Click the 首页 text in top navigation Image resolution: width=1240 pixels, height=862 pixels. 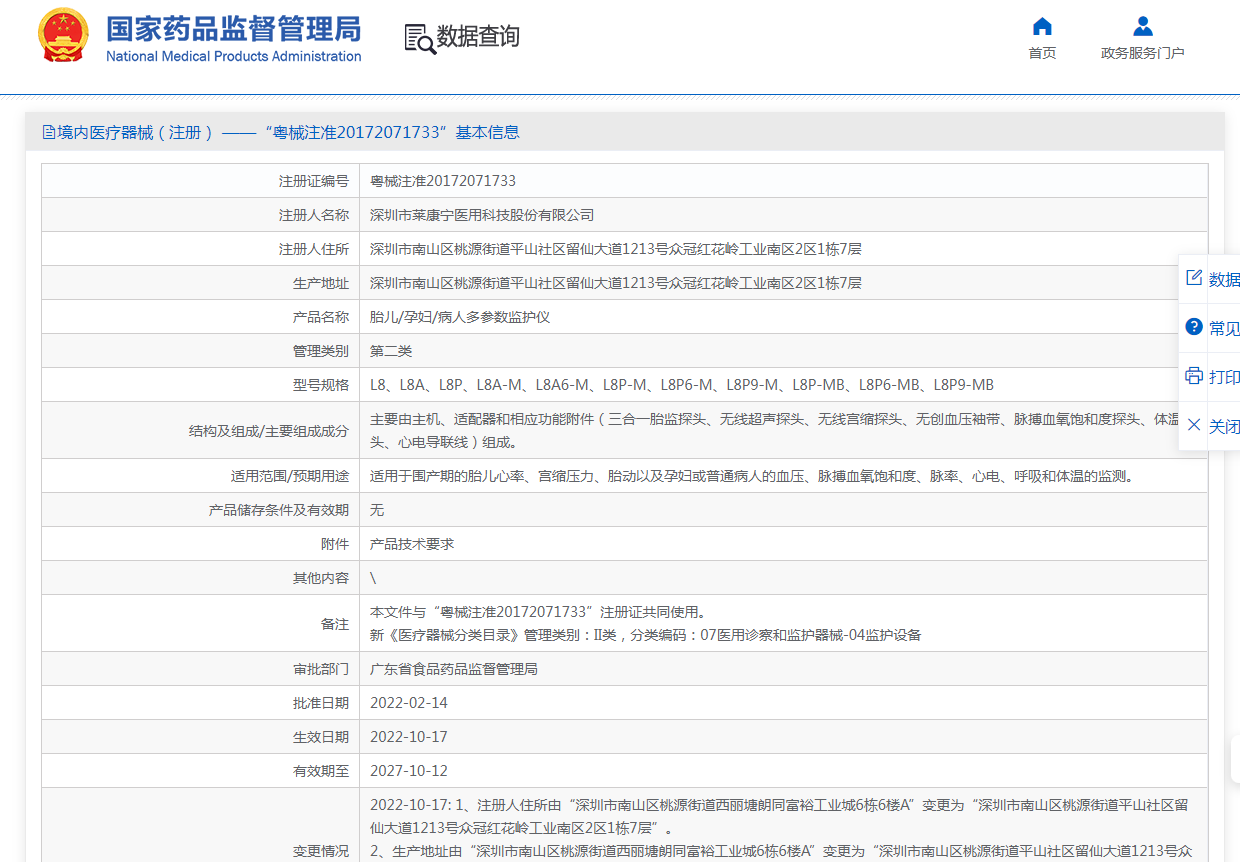tap(1042, 53)
